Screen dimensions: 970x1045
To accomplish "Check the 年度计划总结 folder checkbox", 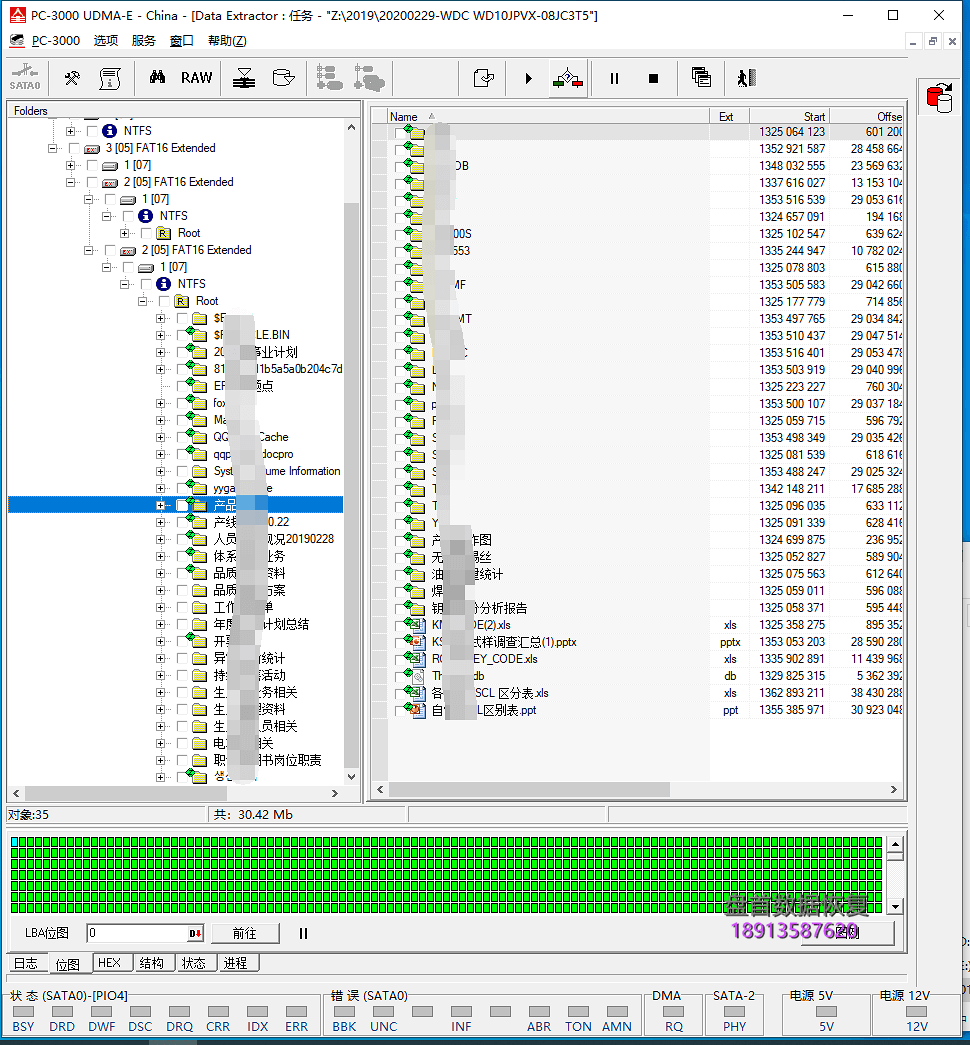I will click(x=182, y=624).
